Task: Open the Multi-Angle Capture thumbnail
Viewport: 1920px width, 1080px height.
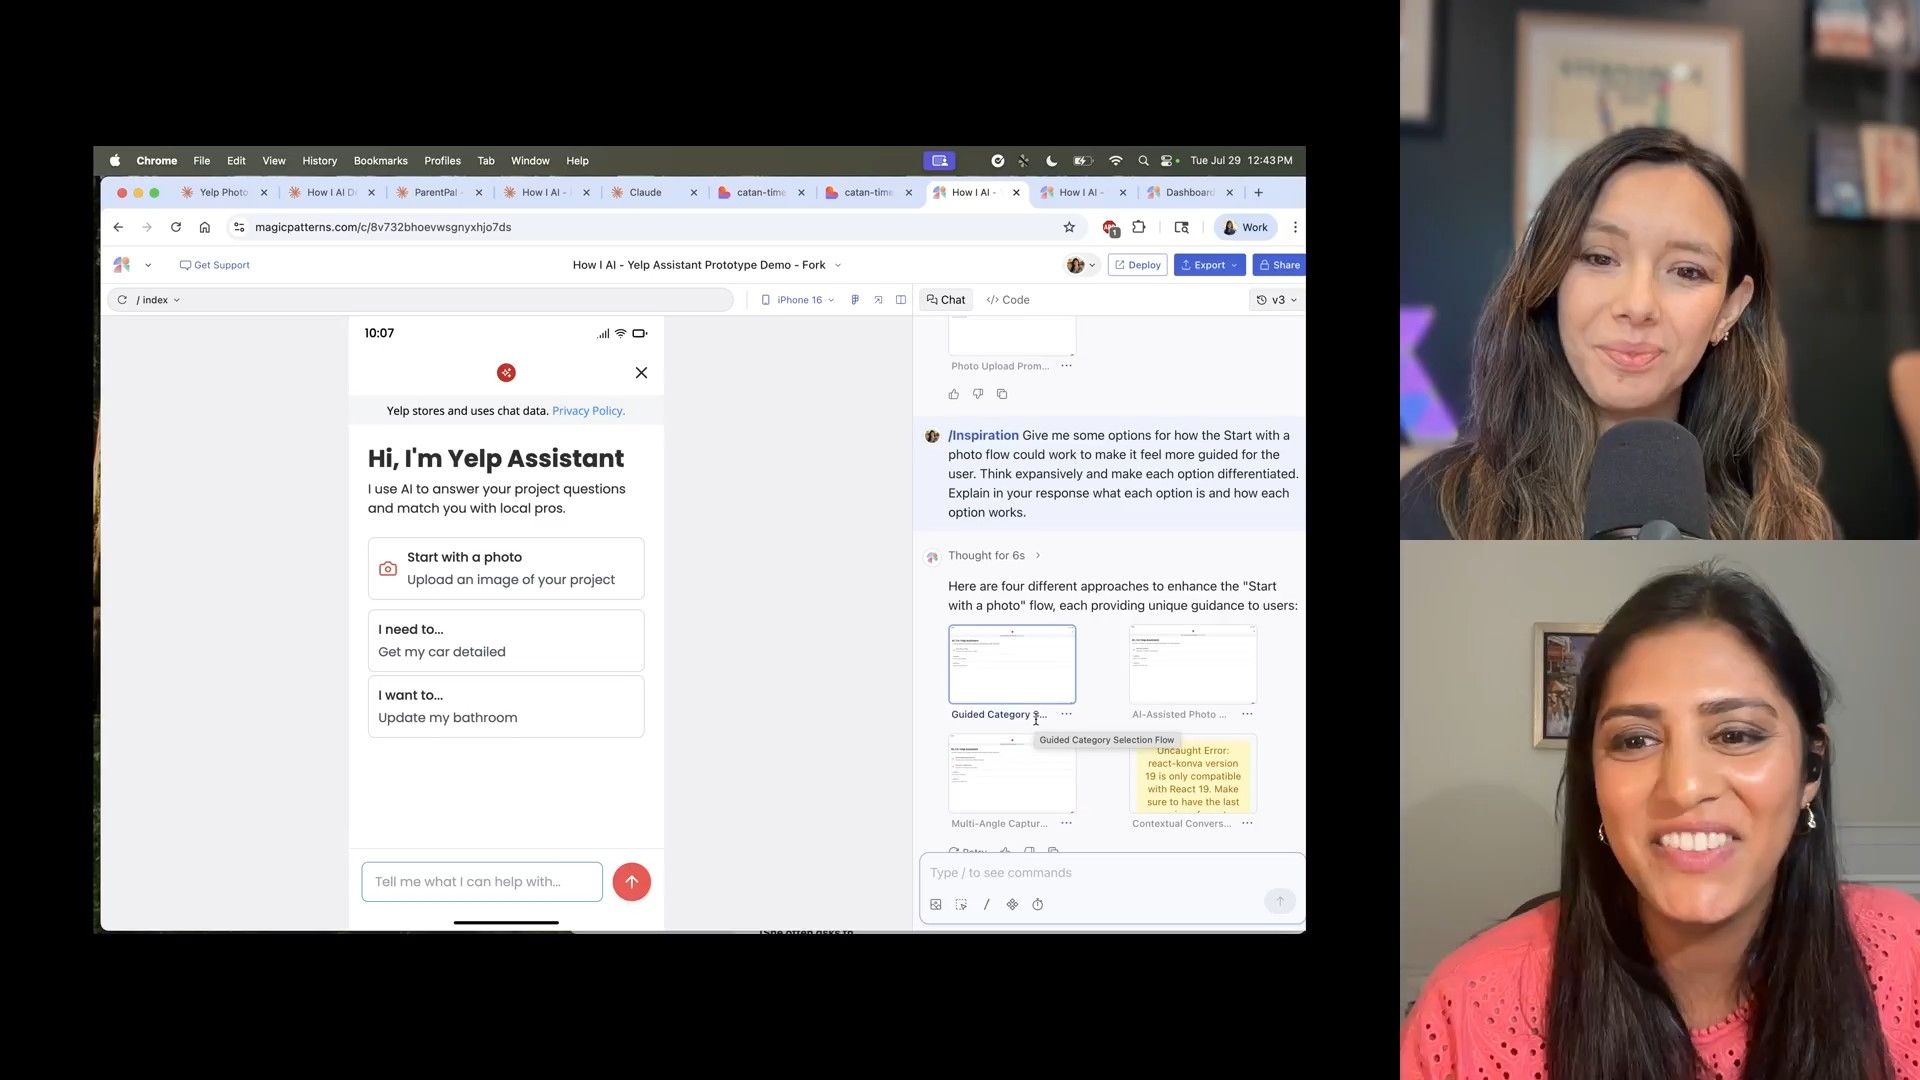Action: [x=1012, y=774]
